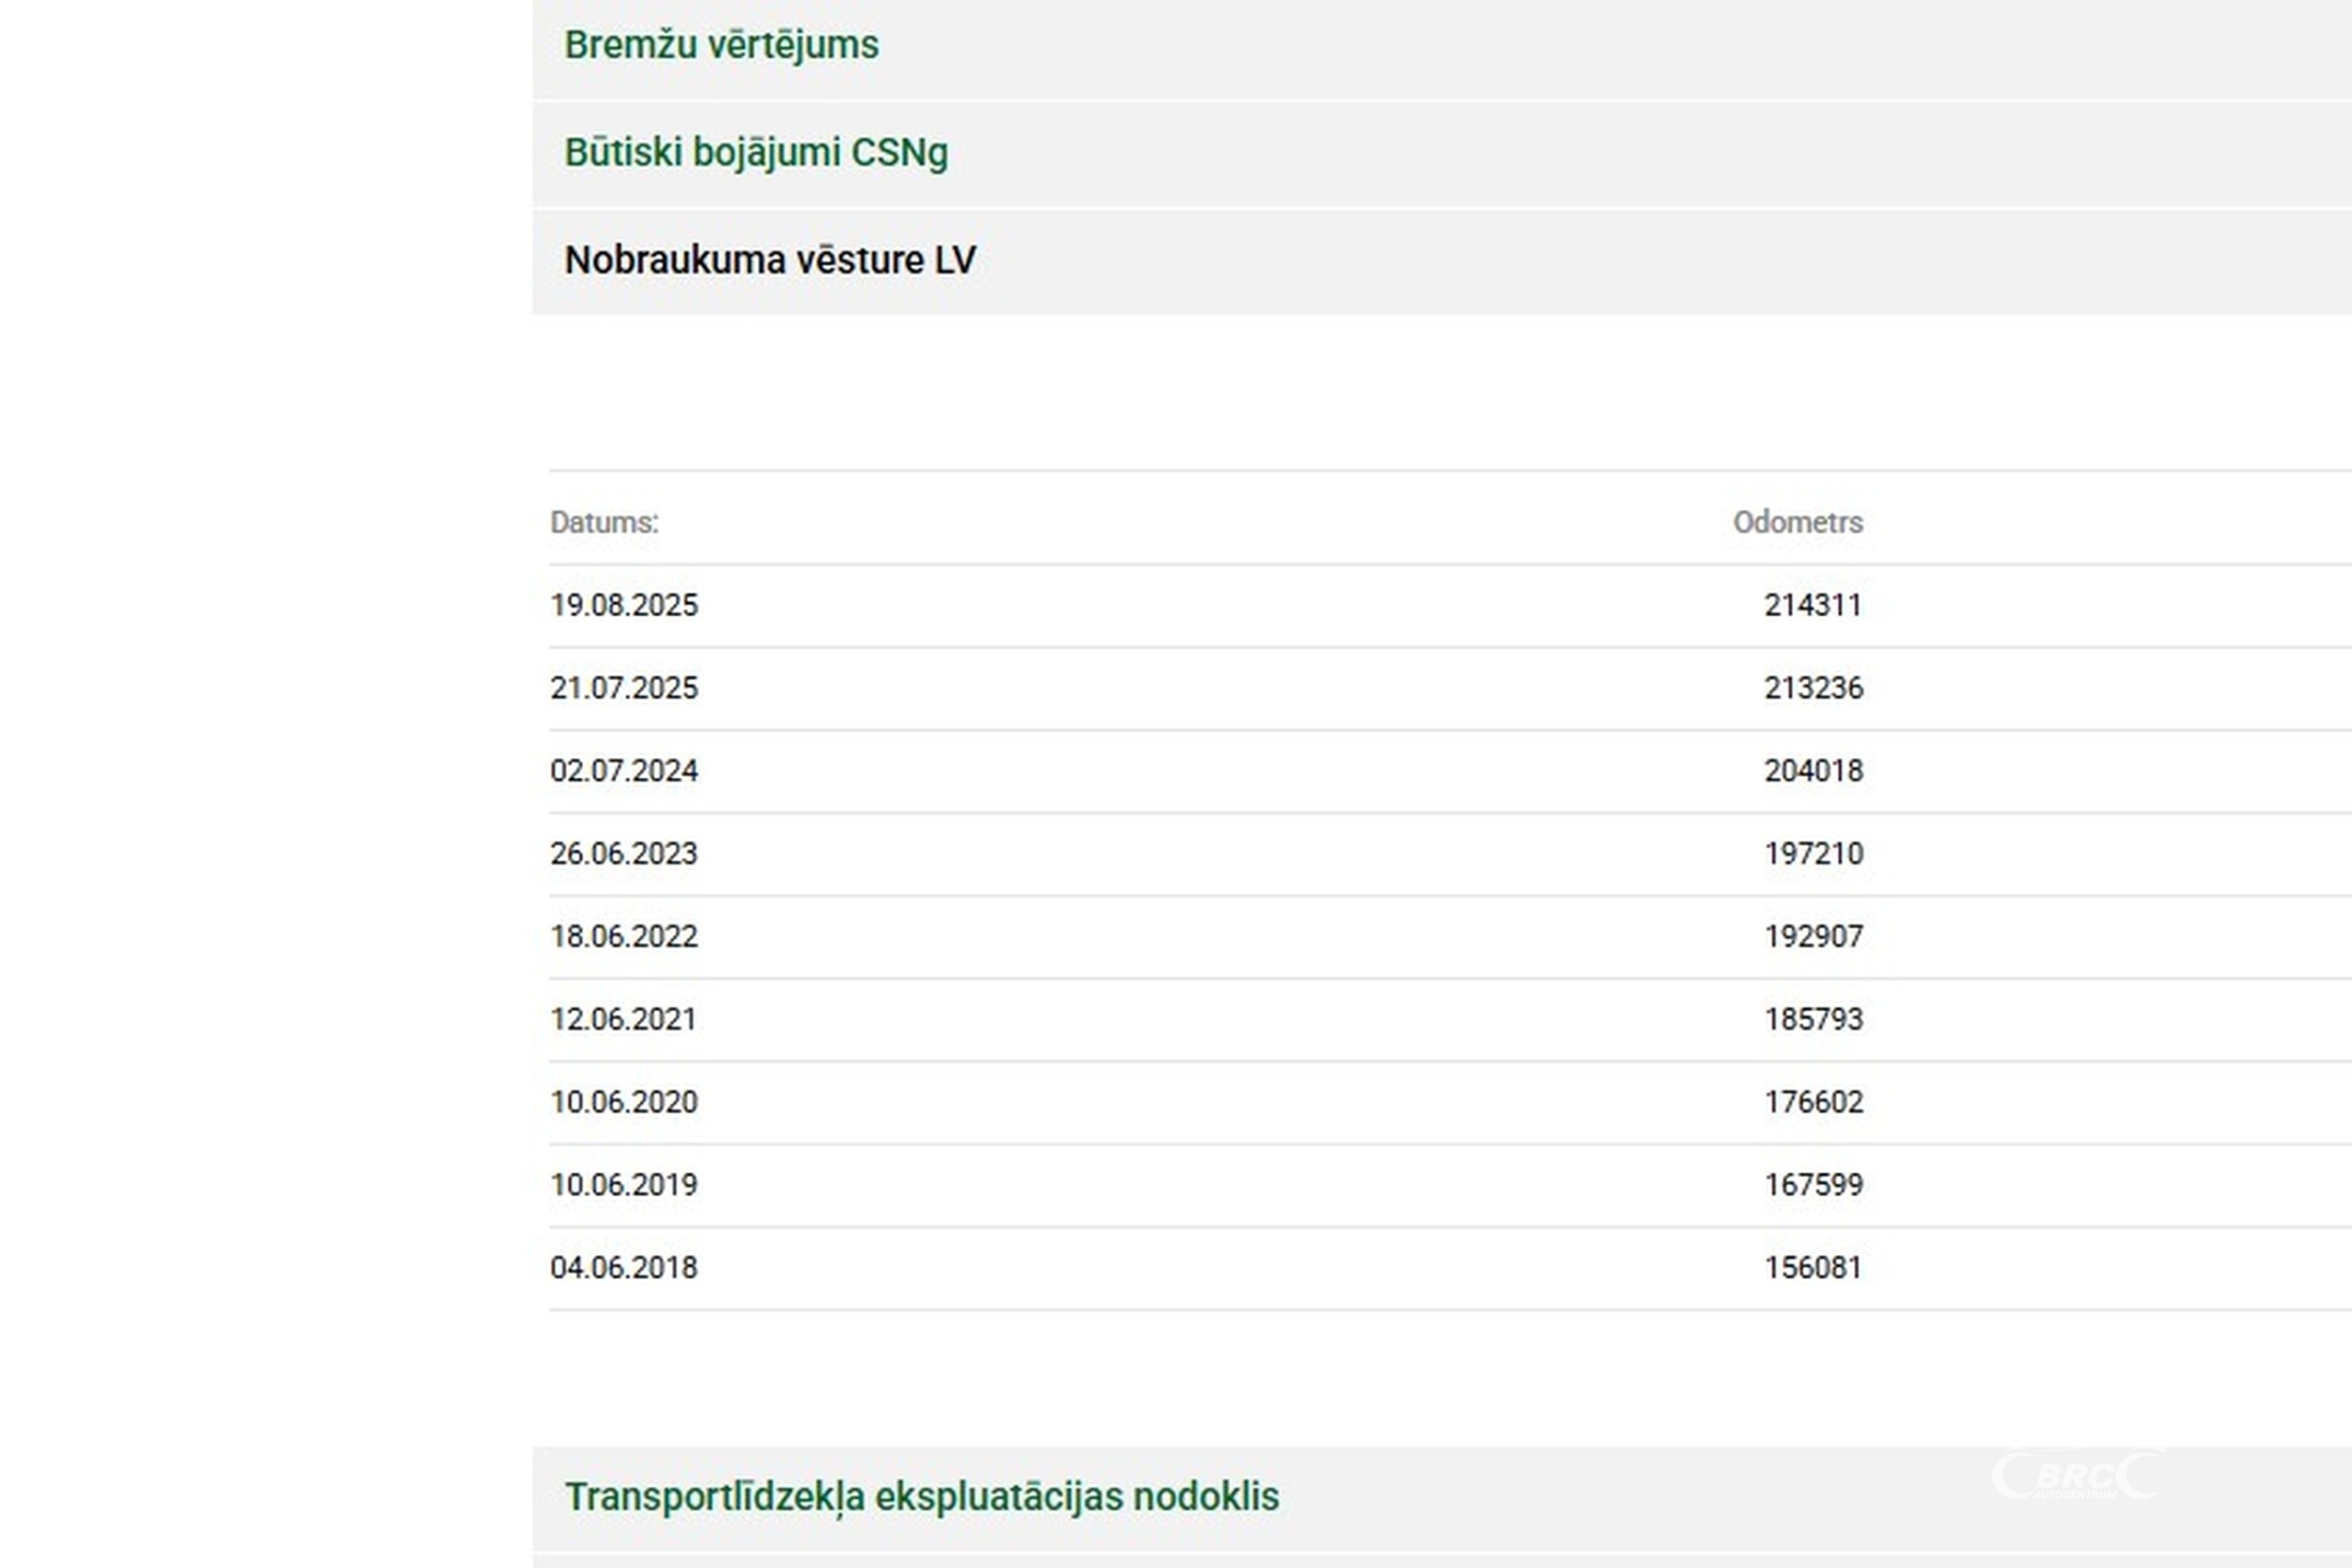This screenshot has height=1568, width=2352.
Task: Select the 19.08.2025 date entry
Action: 624,605
